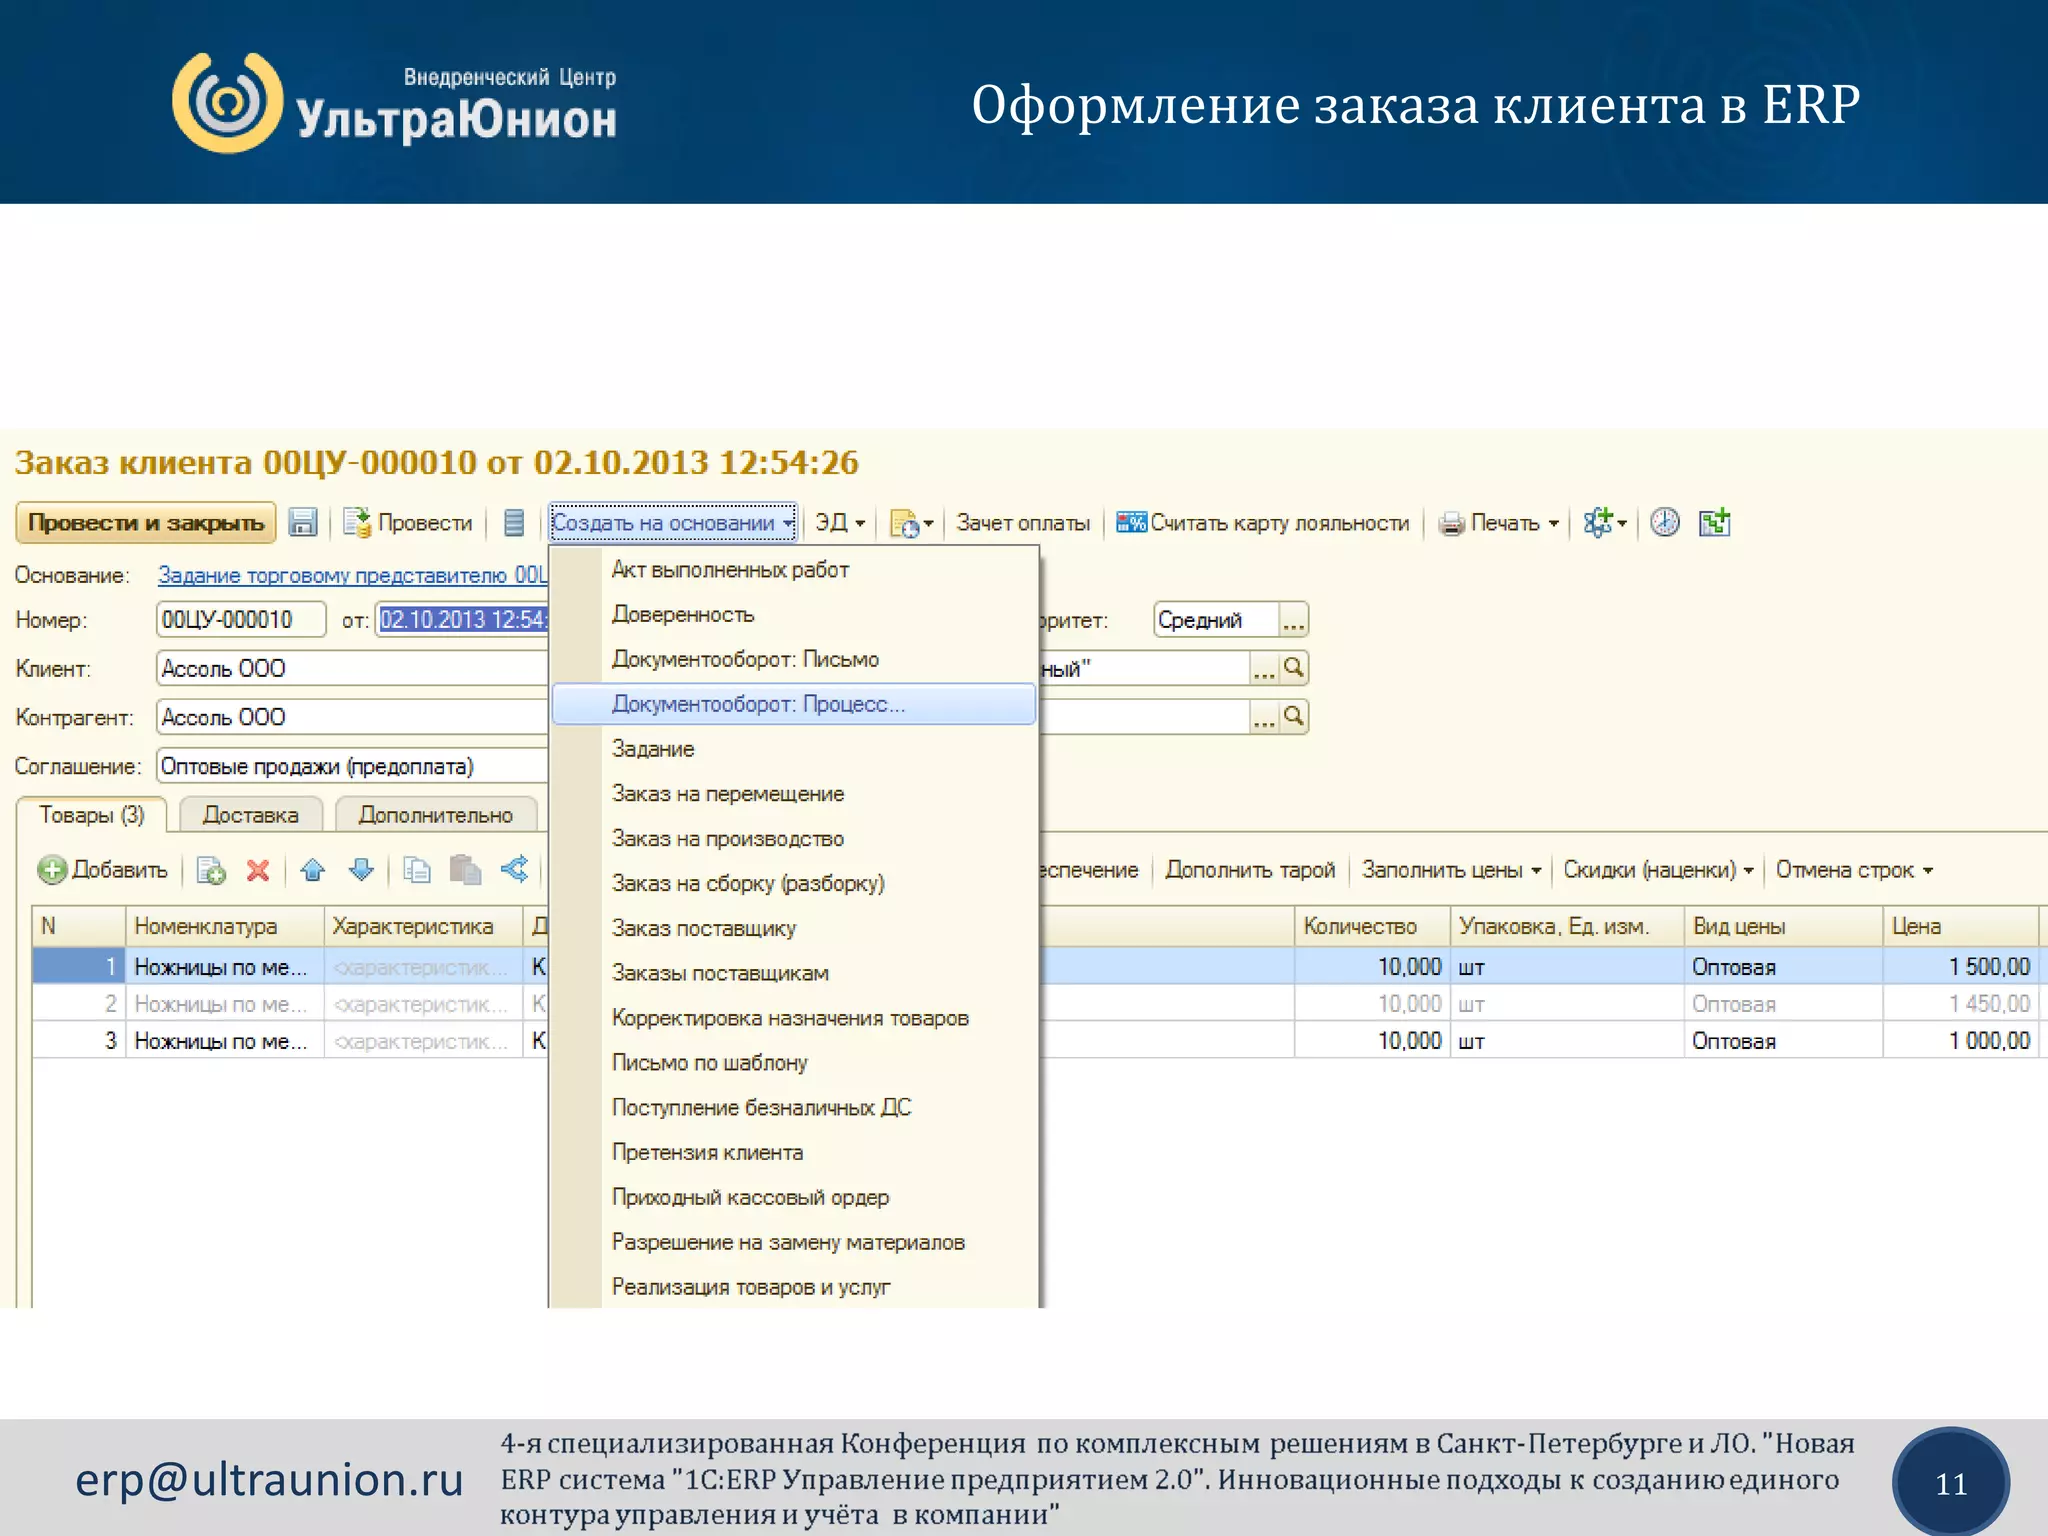Move row down with blue arrow

point(361,870)
